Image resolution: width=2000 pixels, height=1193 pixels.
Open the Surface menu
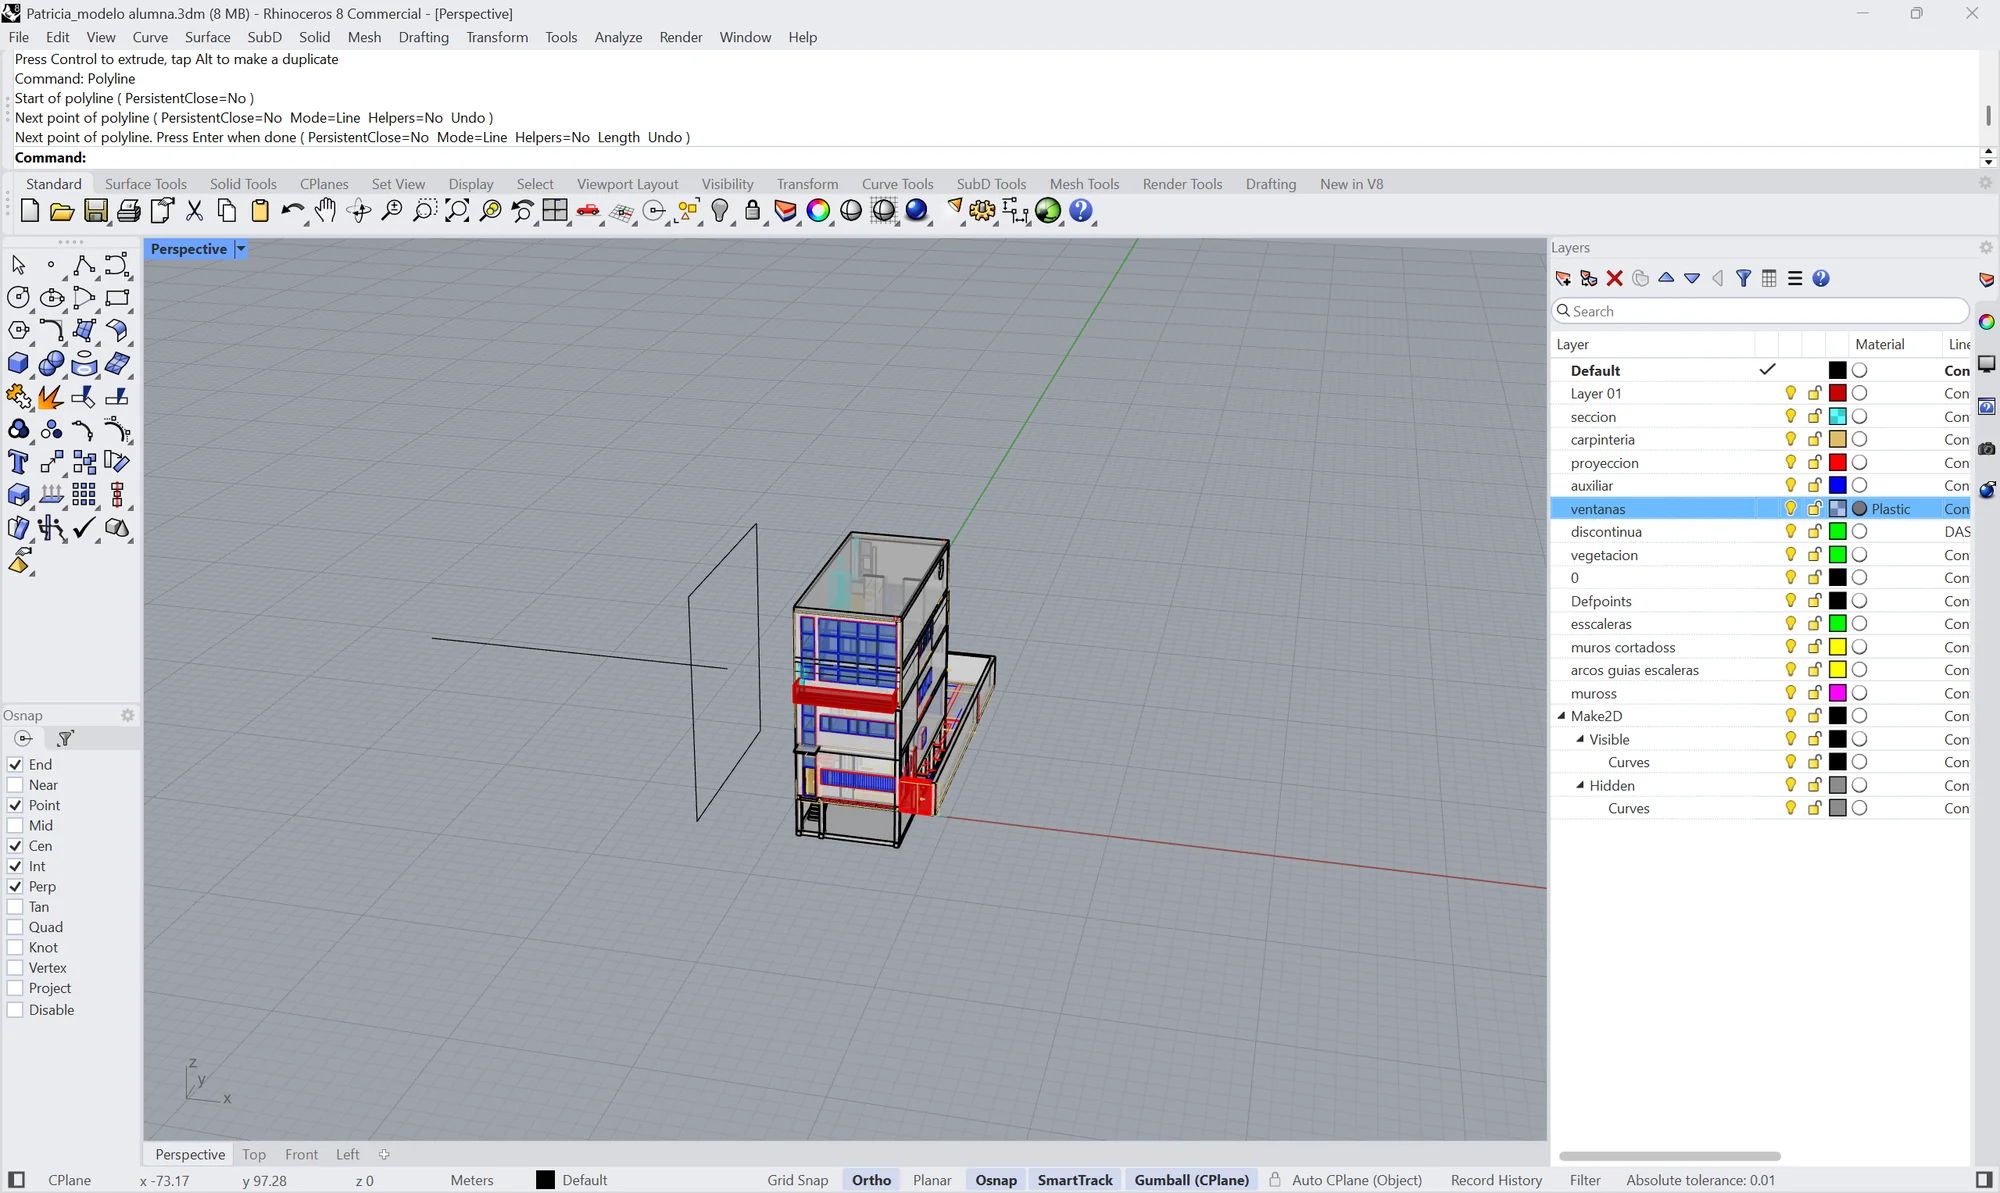click(x=207, y=37)
